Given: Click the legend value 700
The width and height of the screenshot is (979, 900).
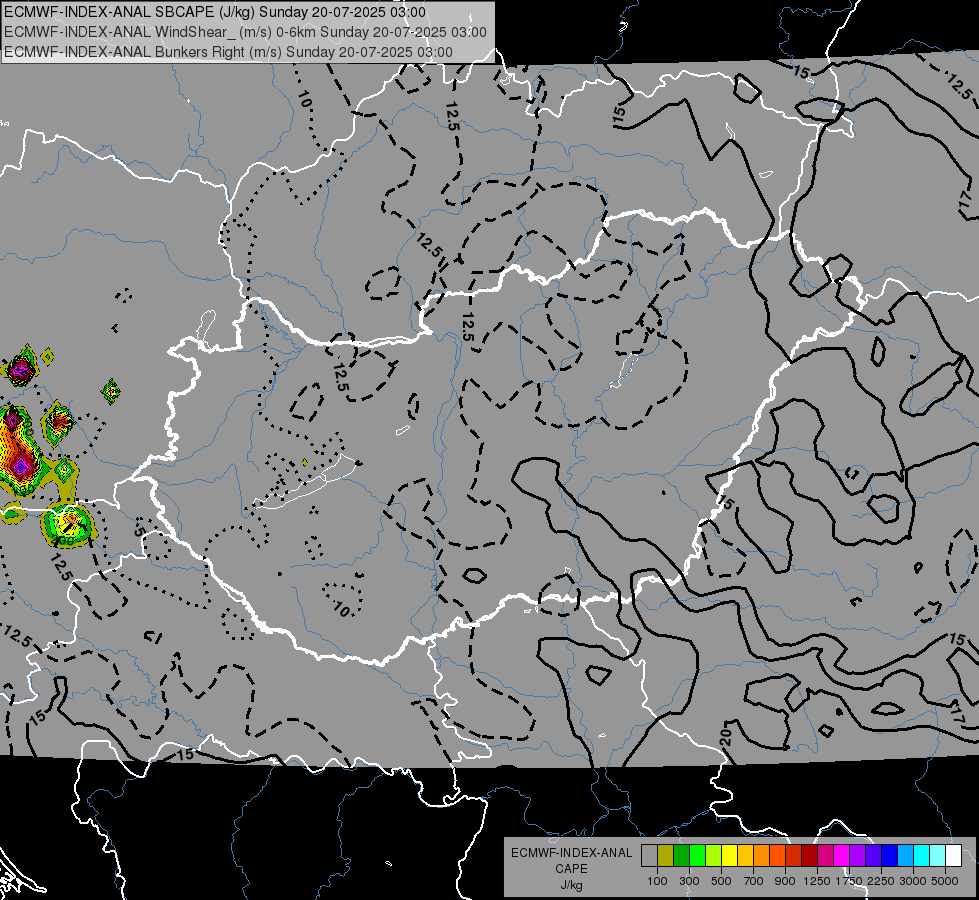Looking at the screenshot, I should coord(754,881).
